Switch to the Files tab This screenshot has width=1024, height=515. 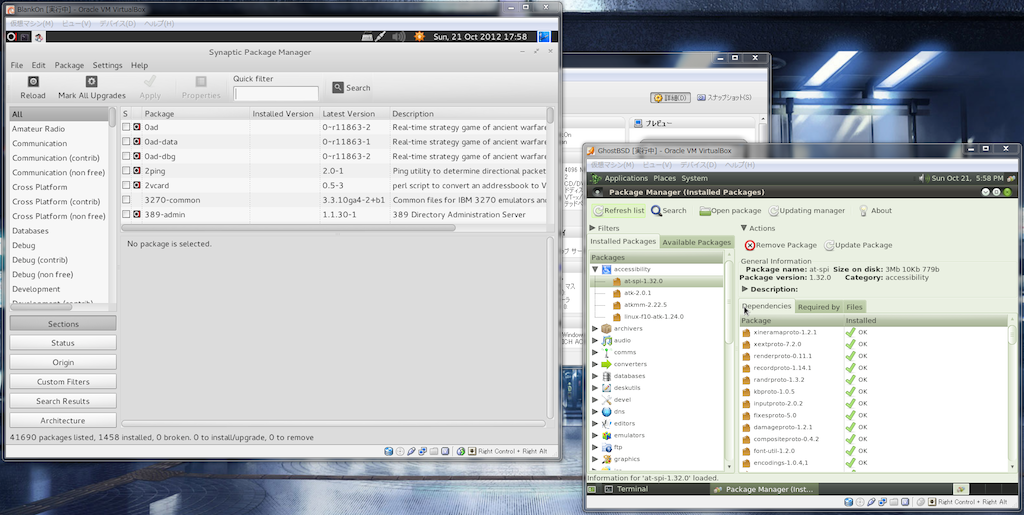click(x=854, y=307)
